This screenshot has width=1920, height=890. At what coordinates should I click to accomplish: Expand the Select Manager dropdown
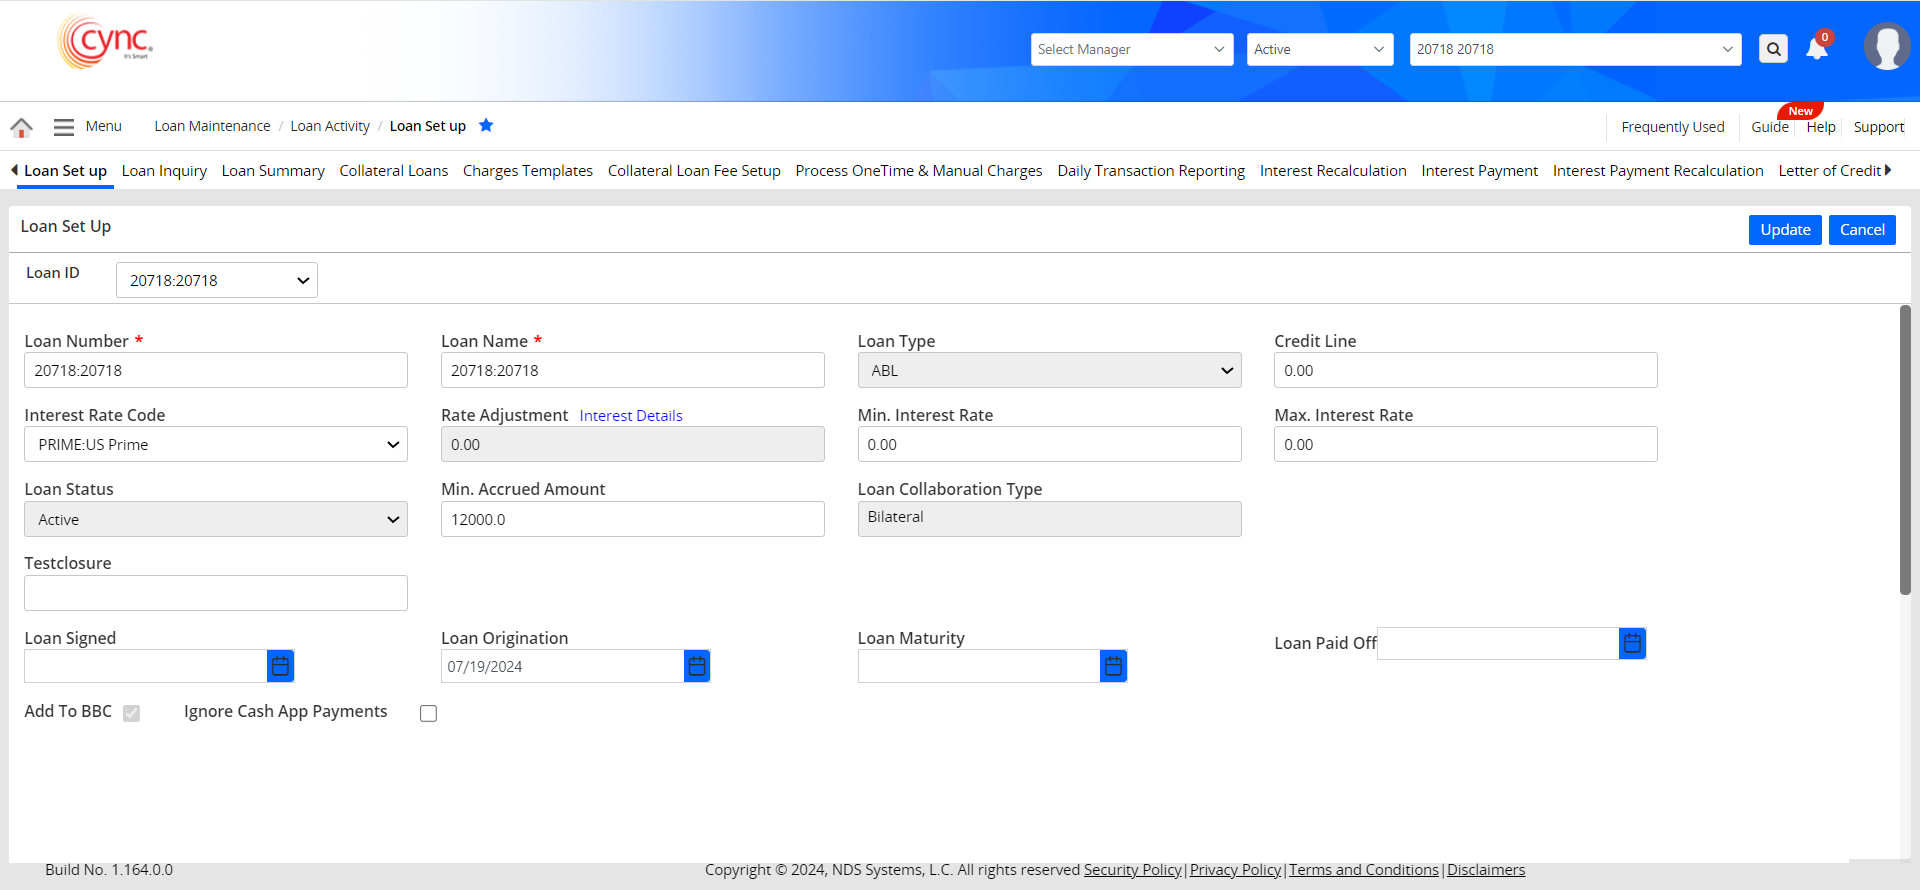1130,49
